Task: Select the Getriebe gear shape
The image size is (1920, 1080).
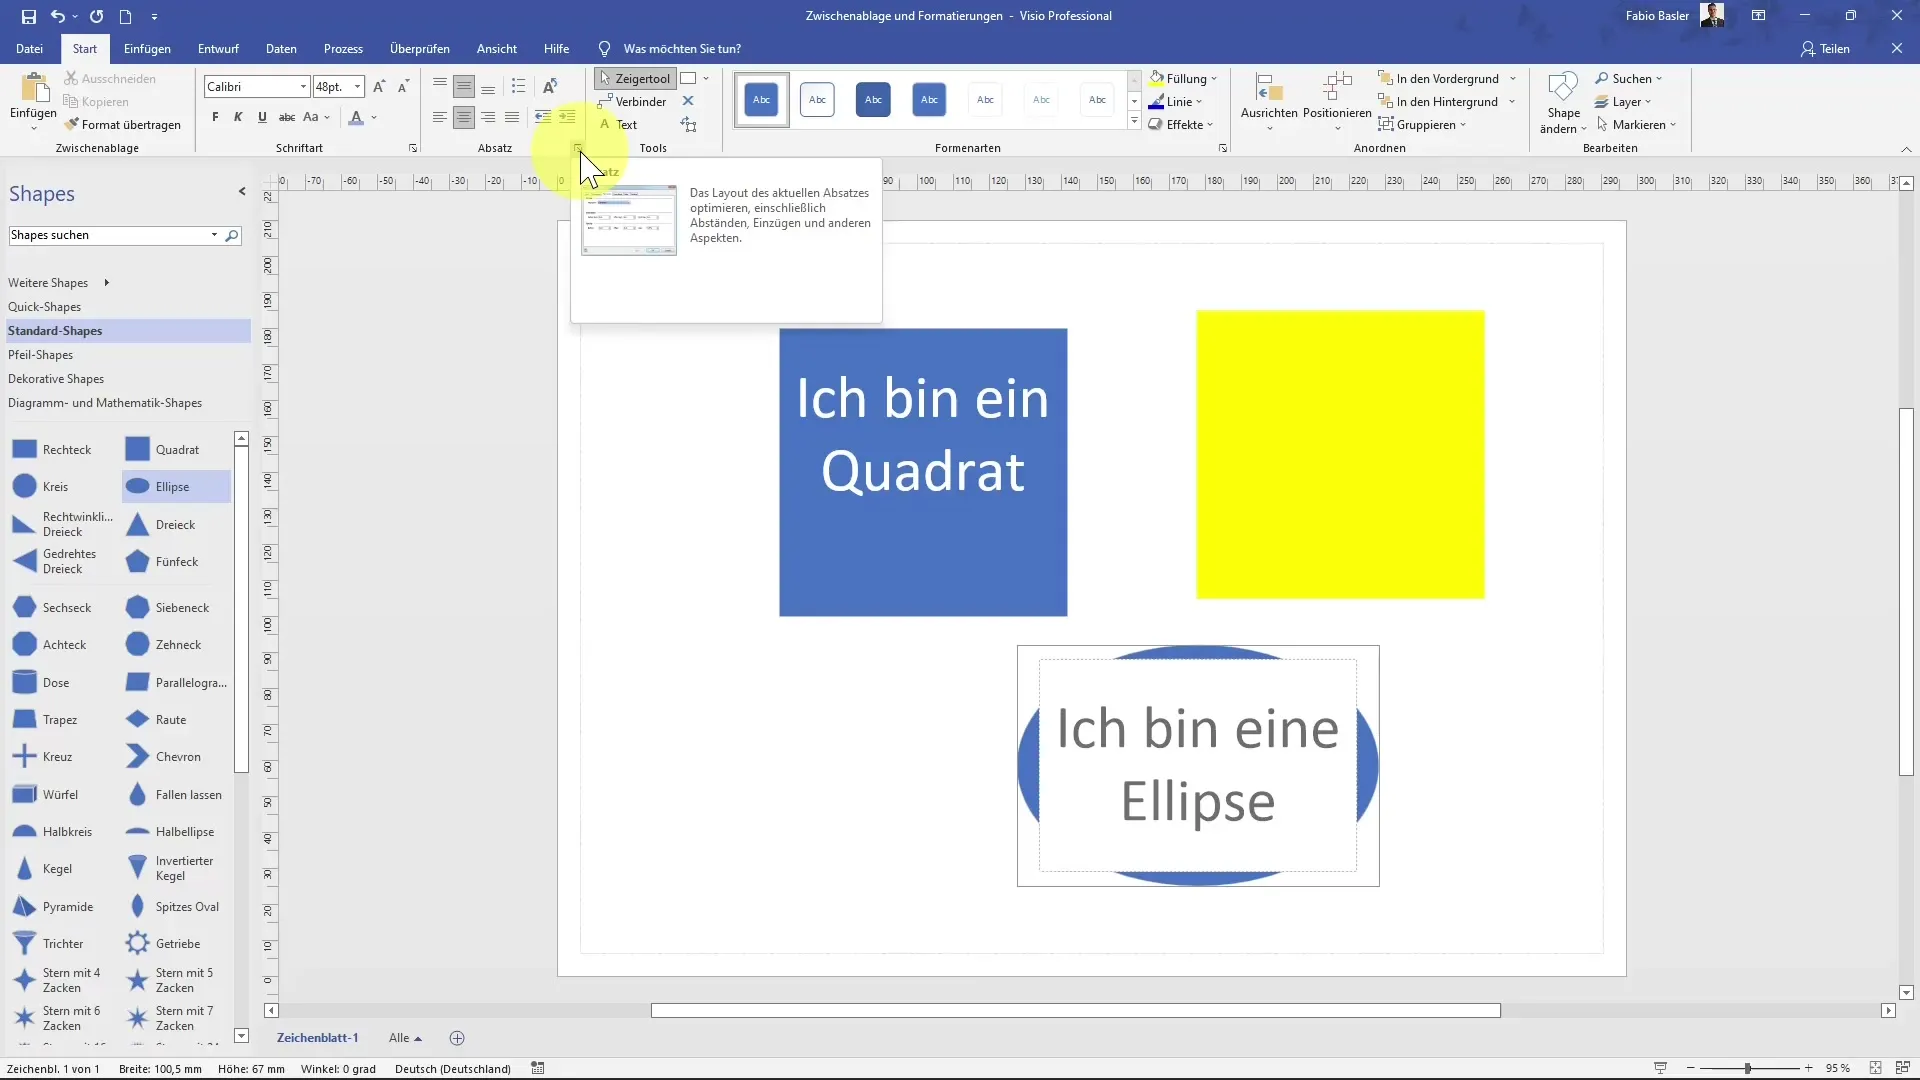Action: coord(164,944)
